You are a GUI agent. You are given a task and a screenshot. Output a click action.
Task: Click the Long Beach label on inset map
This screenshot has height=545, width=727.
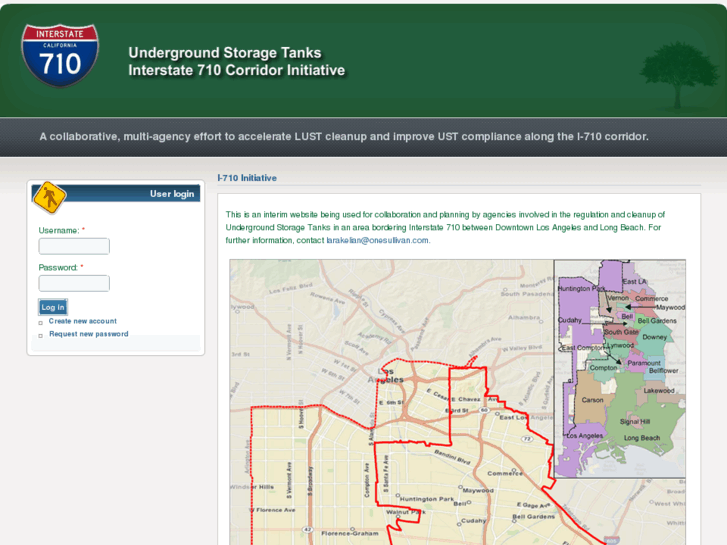(642, 438)
